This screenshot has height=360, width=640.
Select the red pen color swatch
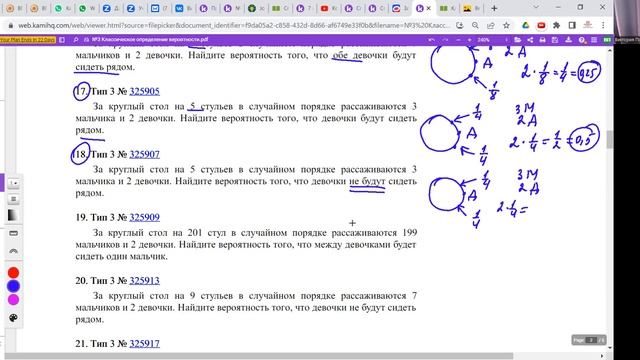13,273
